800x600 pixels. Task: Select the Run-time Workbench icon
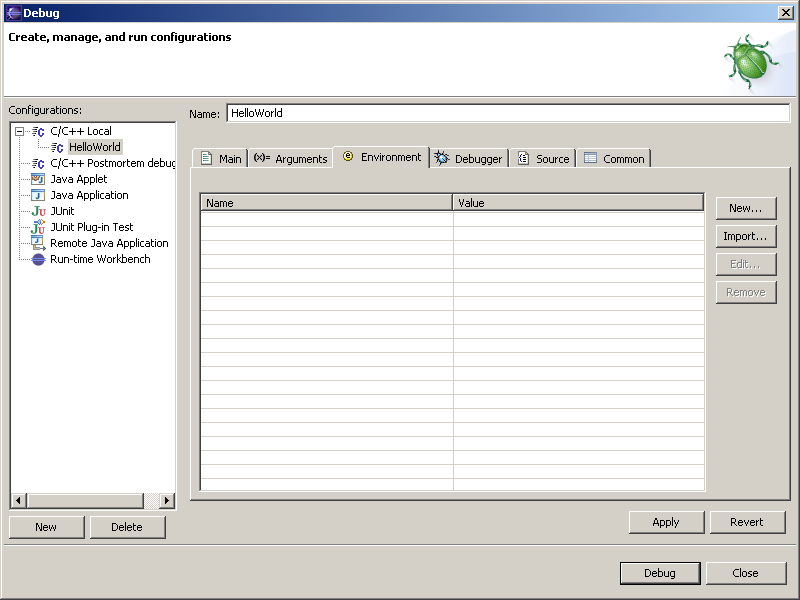coord(38,259)
